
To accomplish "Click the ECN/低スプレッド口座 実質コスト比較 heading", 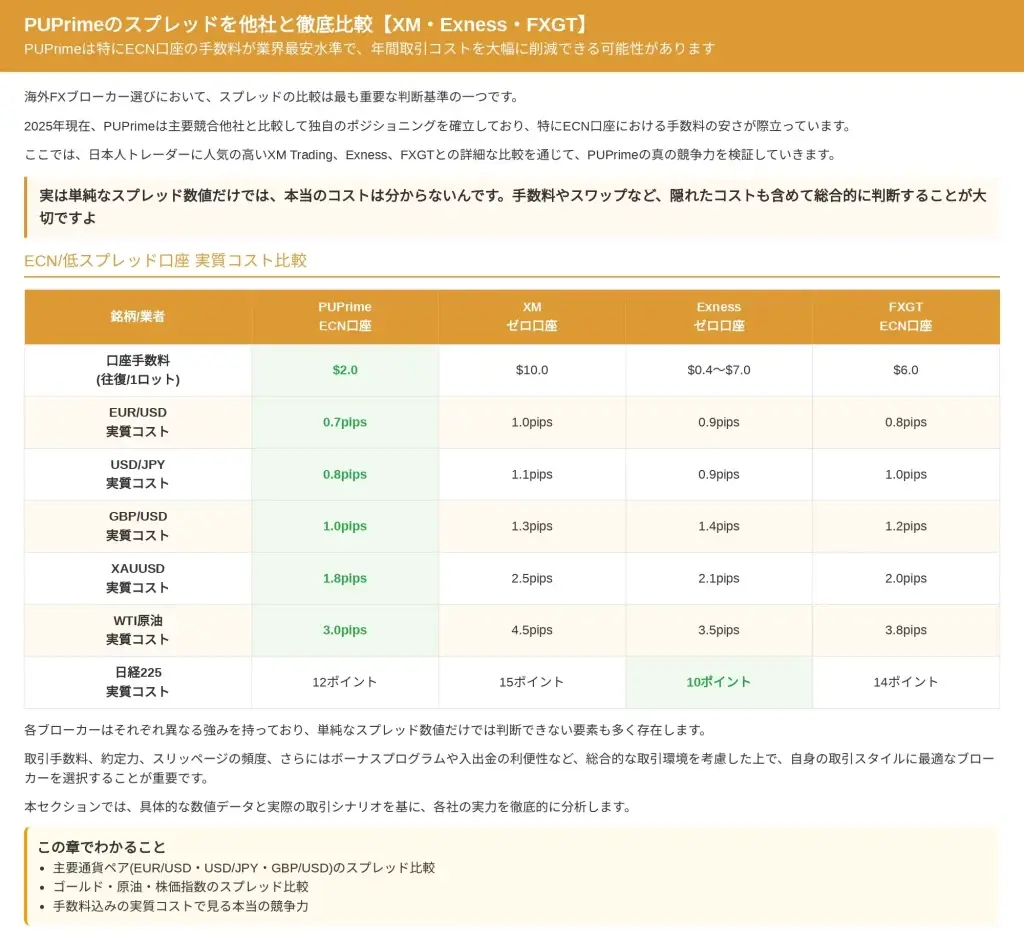I will [x=165, y=261].
